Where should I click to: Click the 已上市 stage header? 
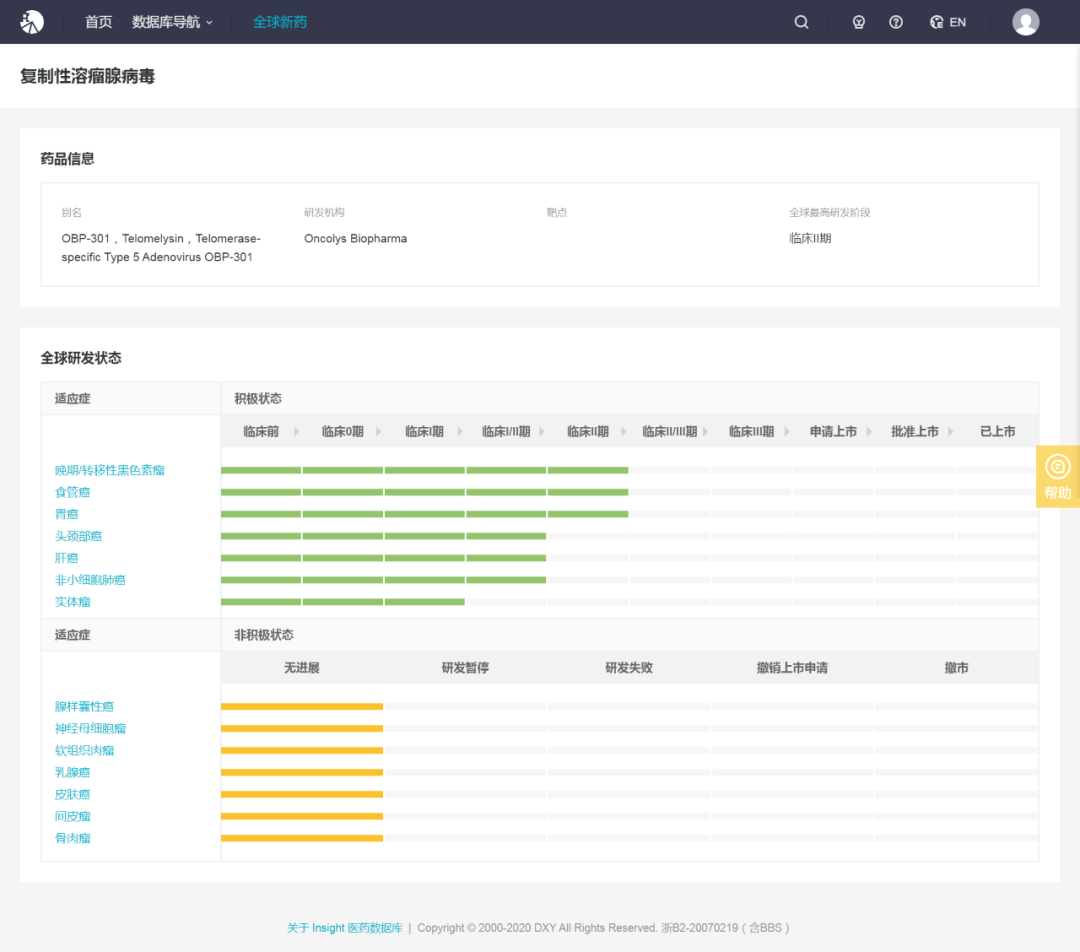(x=997, y=432)
